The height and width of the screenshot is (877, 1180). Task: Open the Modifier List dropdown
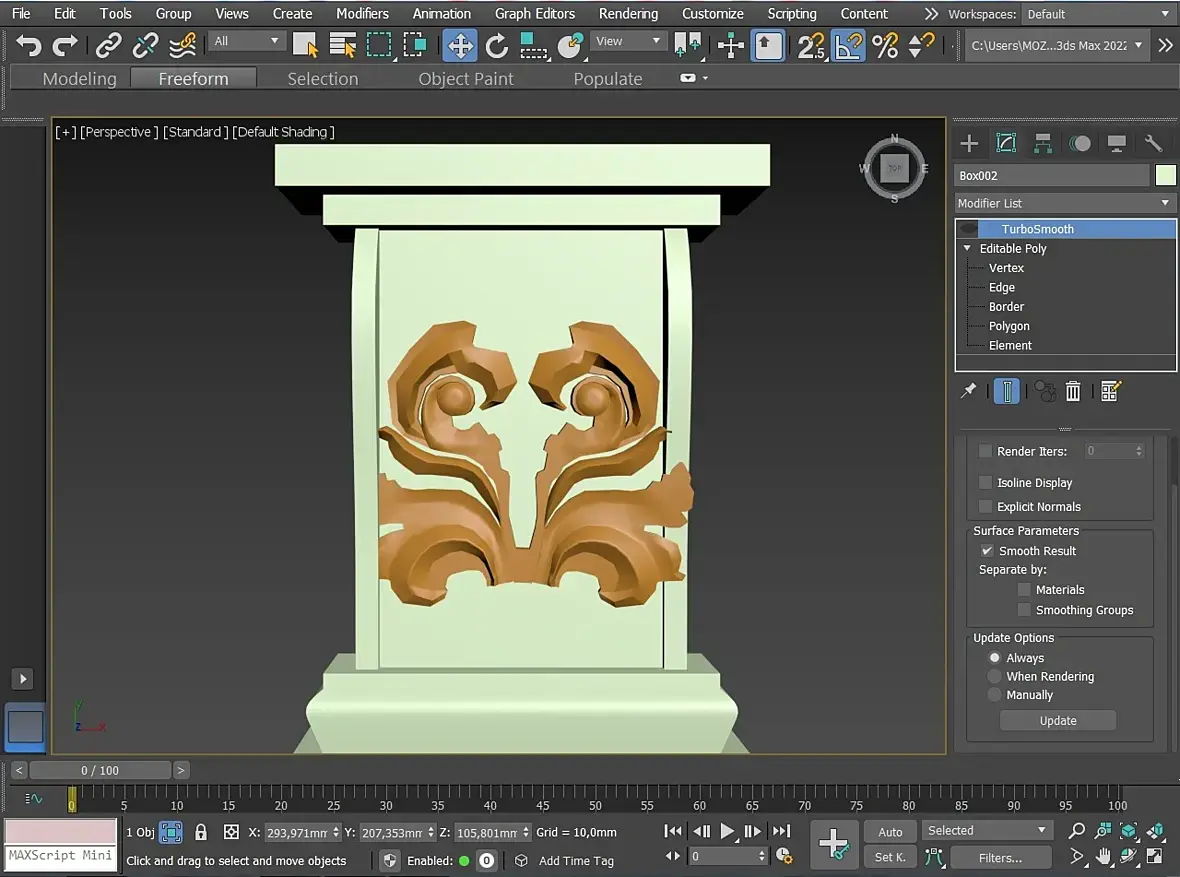point(1065,203)
